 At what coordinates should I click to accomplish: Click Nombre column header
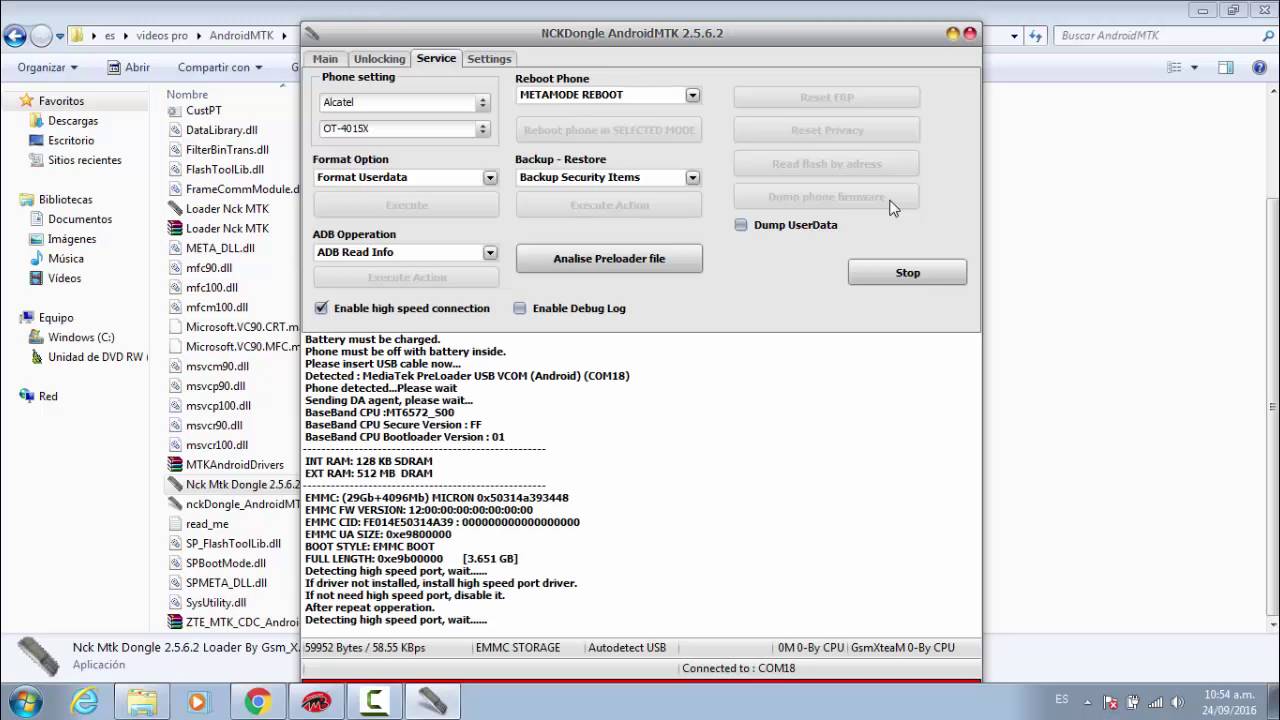click(x=188, y=94)
